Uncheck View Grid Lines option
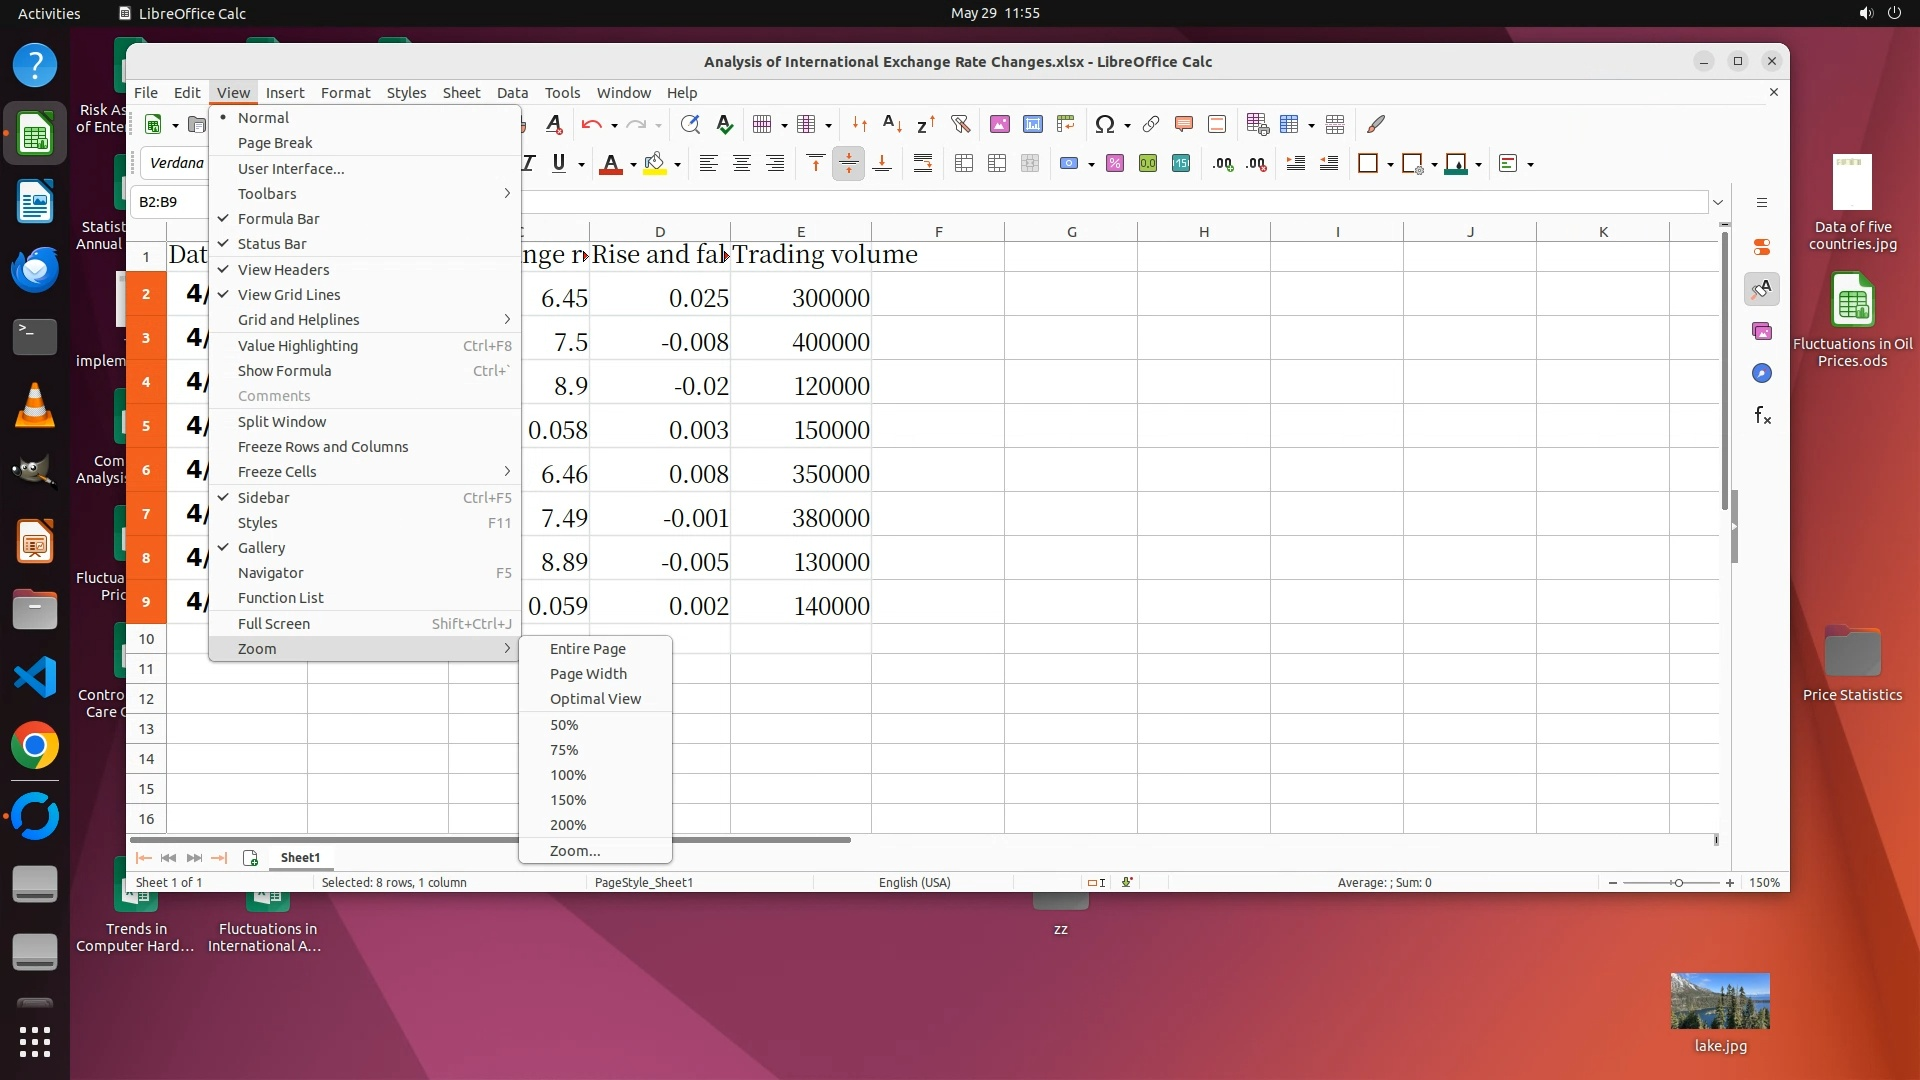 click(x=289, y=294)
